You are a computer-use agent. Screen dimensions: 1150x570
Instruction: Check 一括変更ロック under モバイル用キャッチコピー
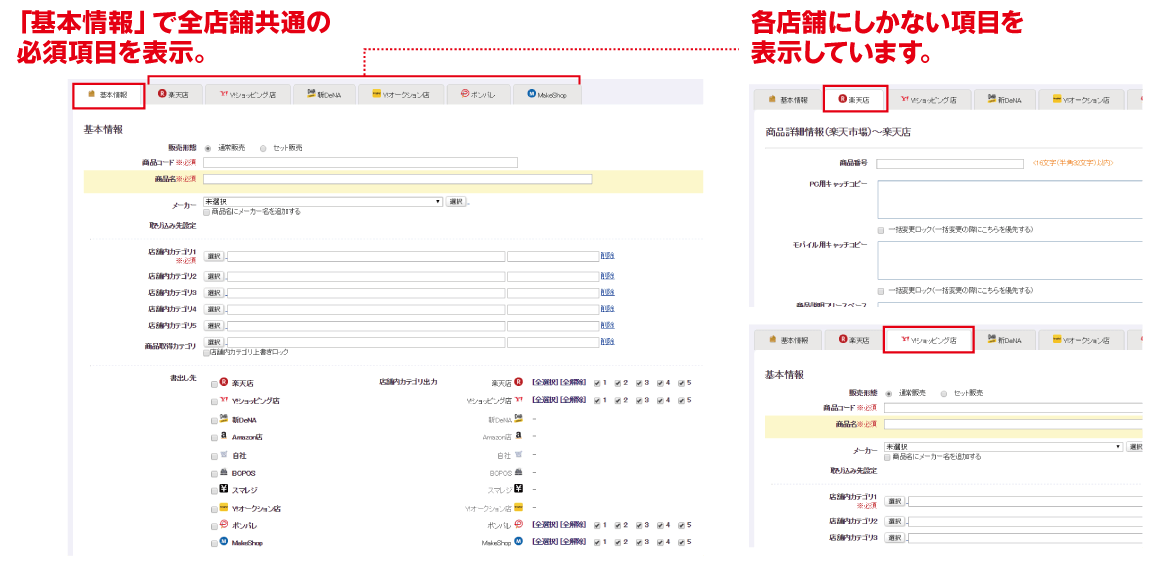[881, 291]
